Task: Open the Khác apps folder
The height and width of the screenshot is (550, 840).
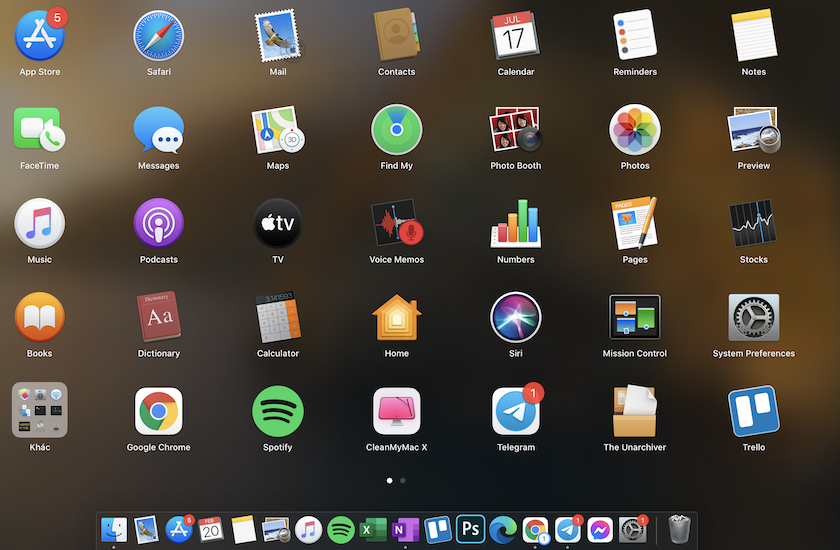Action: [40, 410]
